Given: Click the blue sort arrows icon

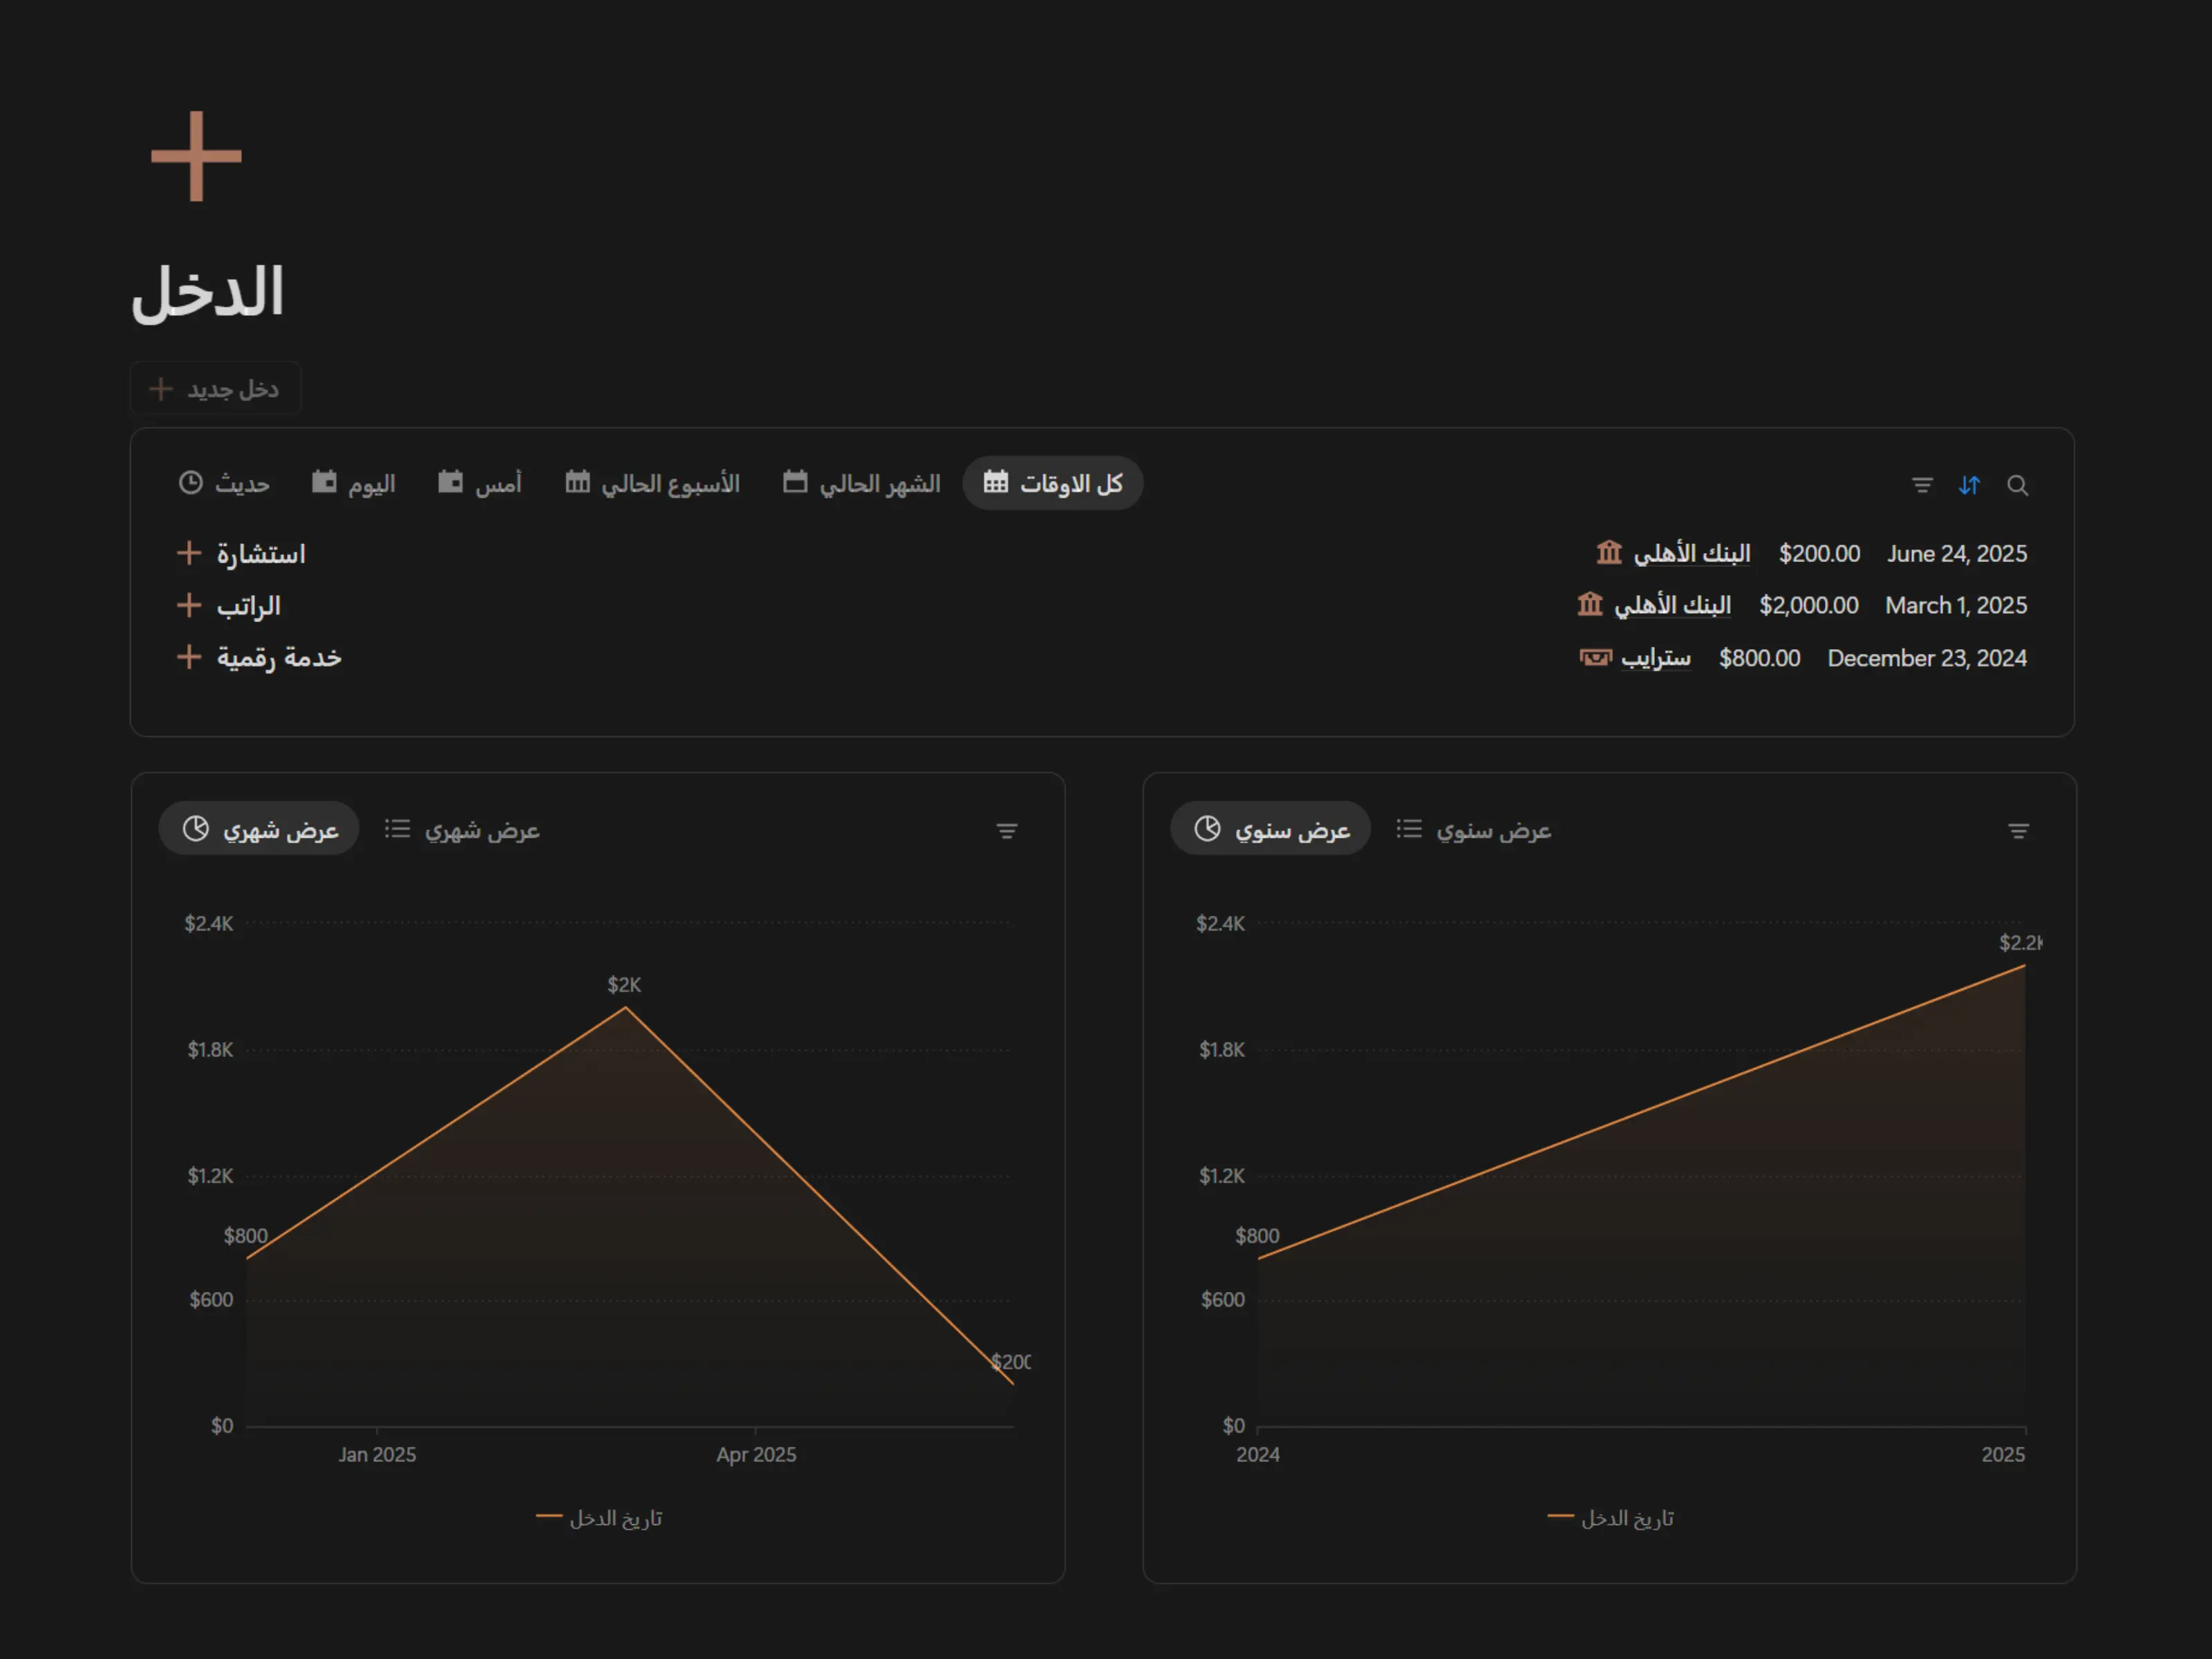Looking at the screenshot, I should (x=1969, y=485).
